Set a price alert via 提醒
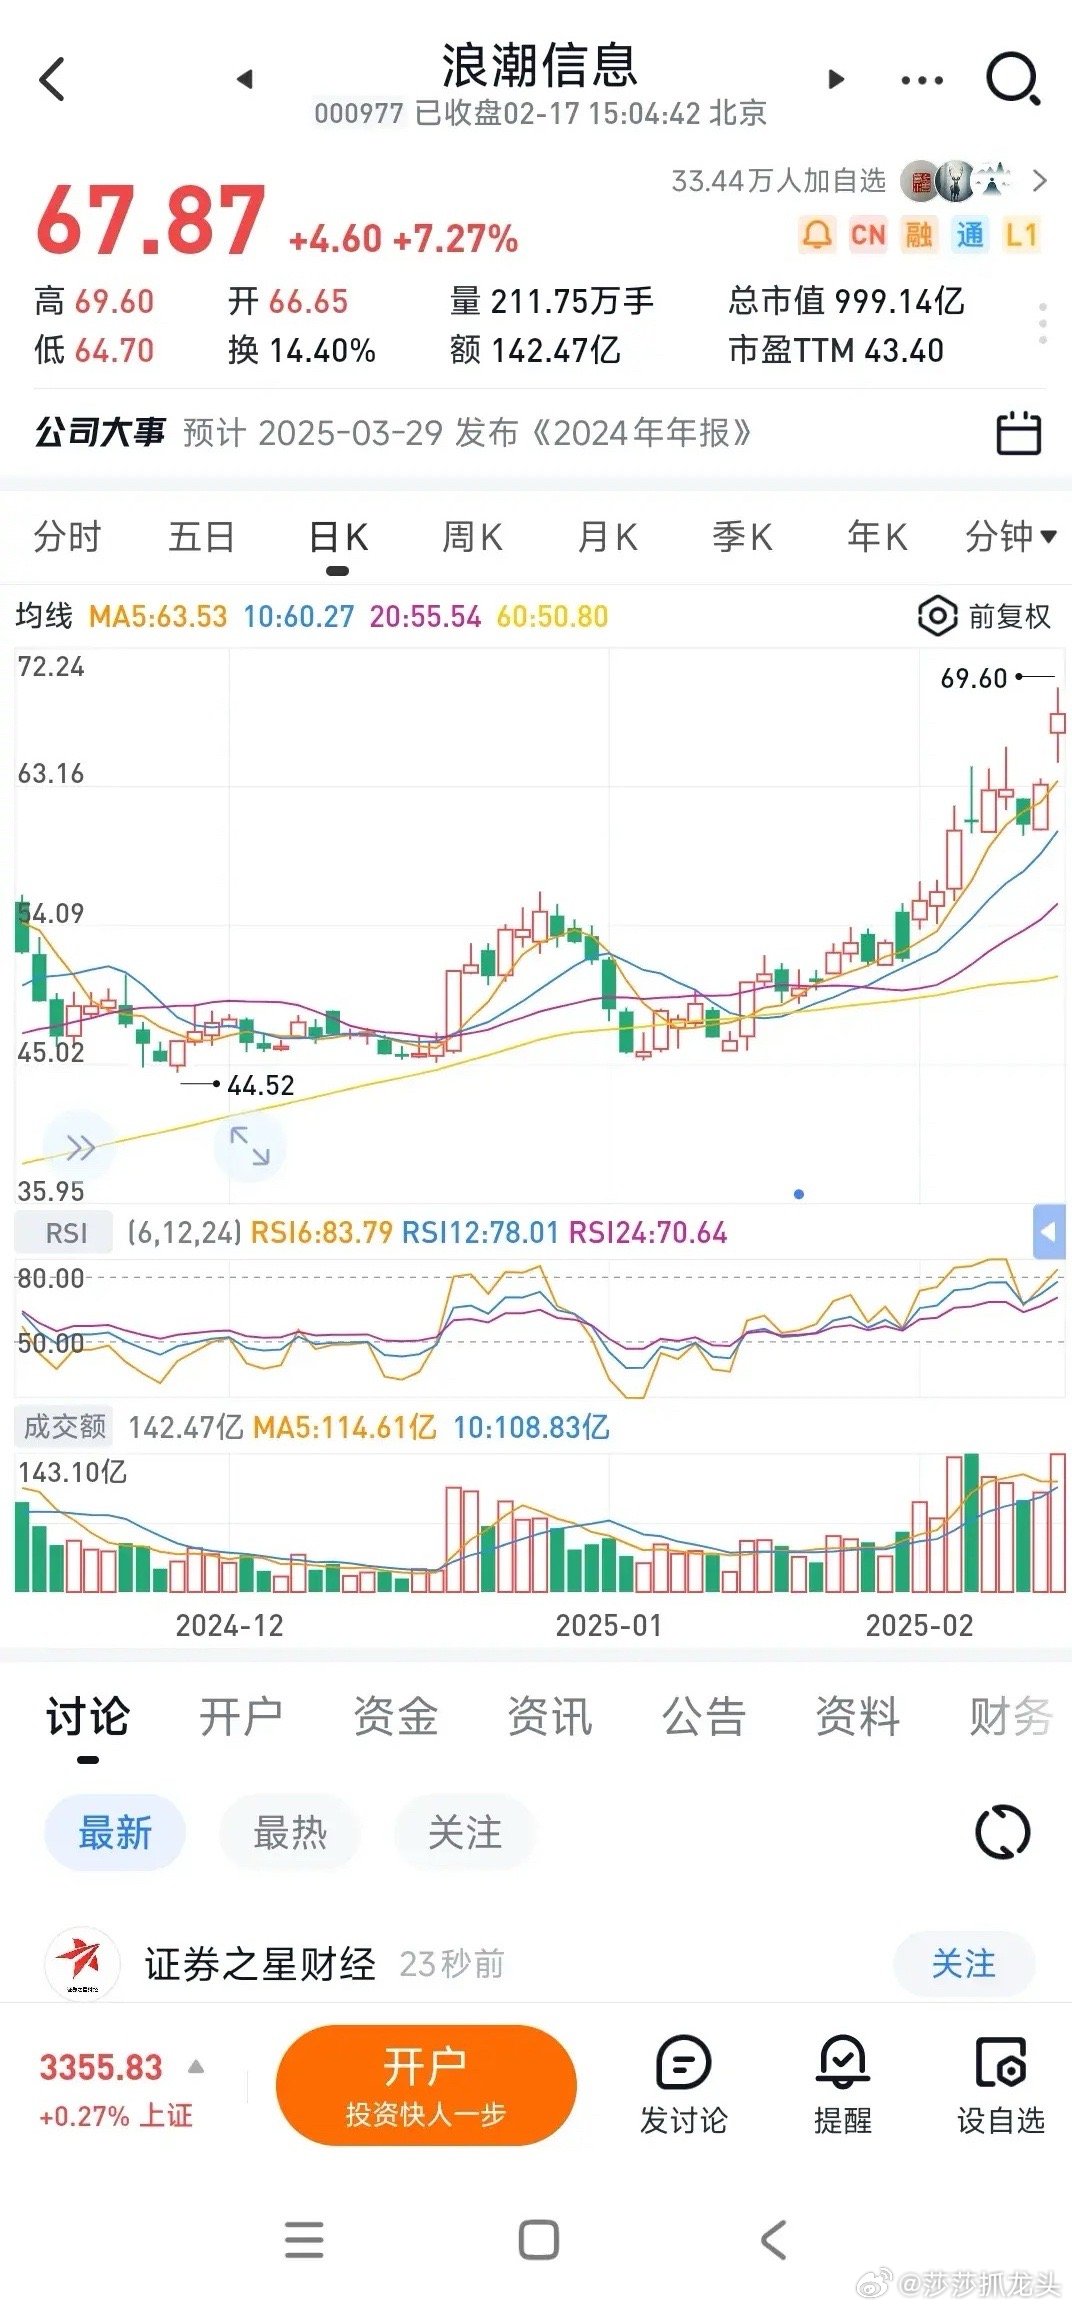 click(843, 2085)
